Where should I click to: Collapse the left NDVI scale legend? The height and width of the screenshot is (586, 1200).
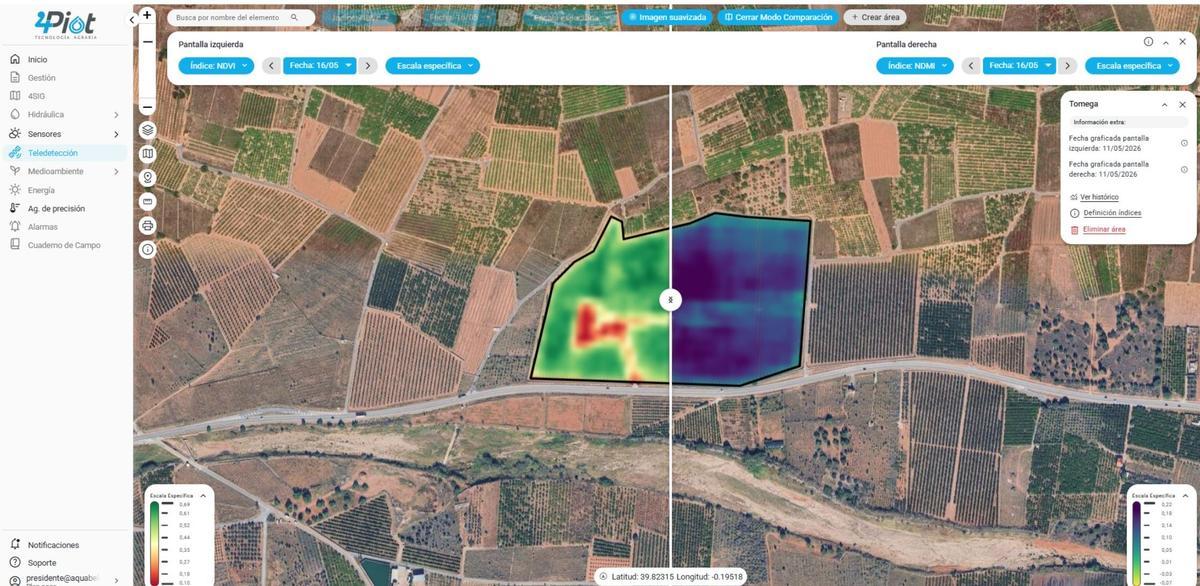point(203,495)
